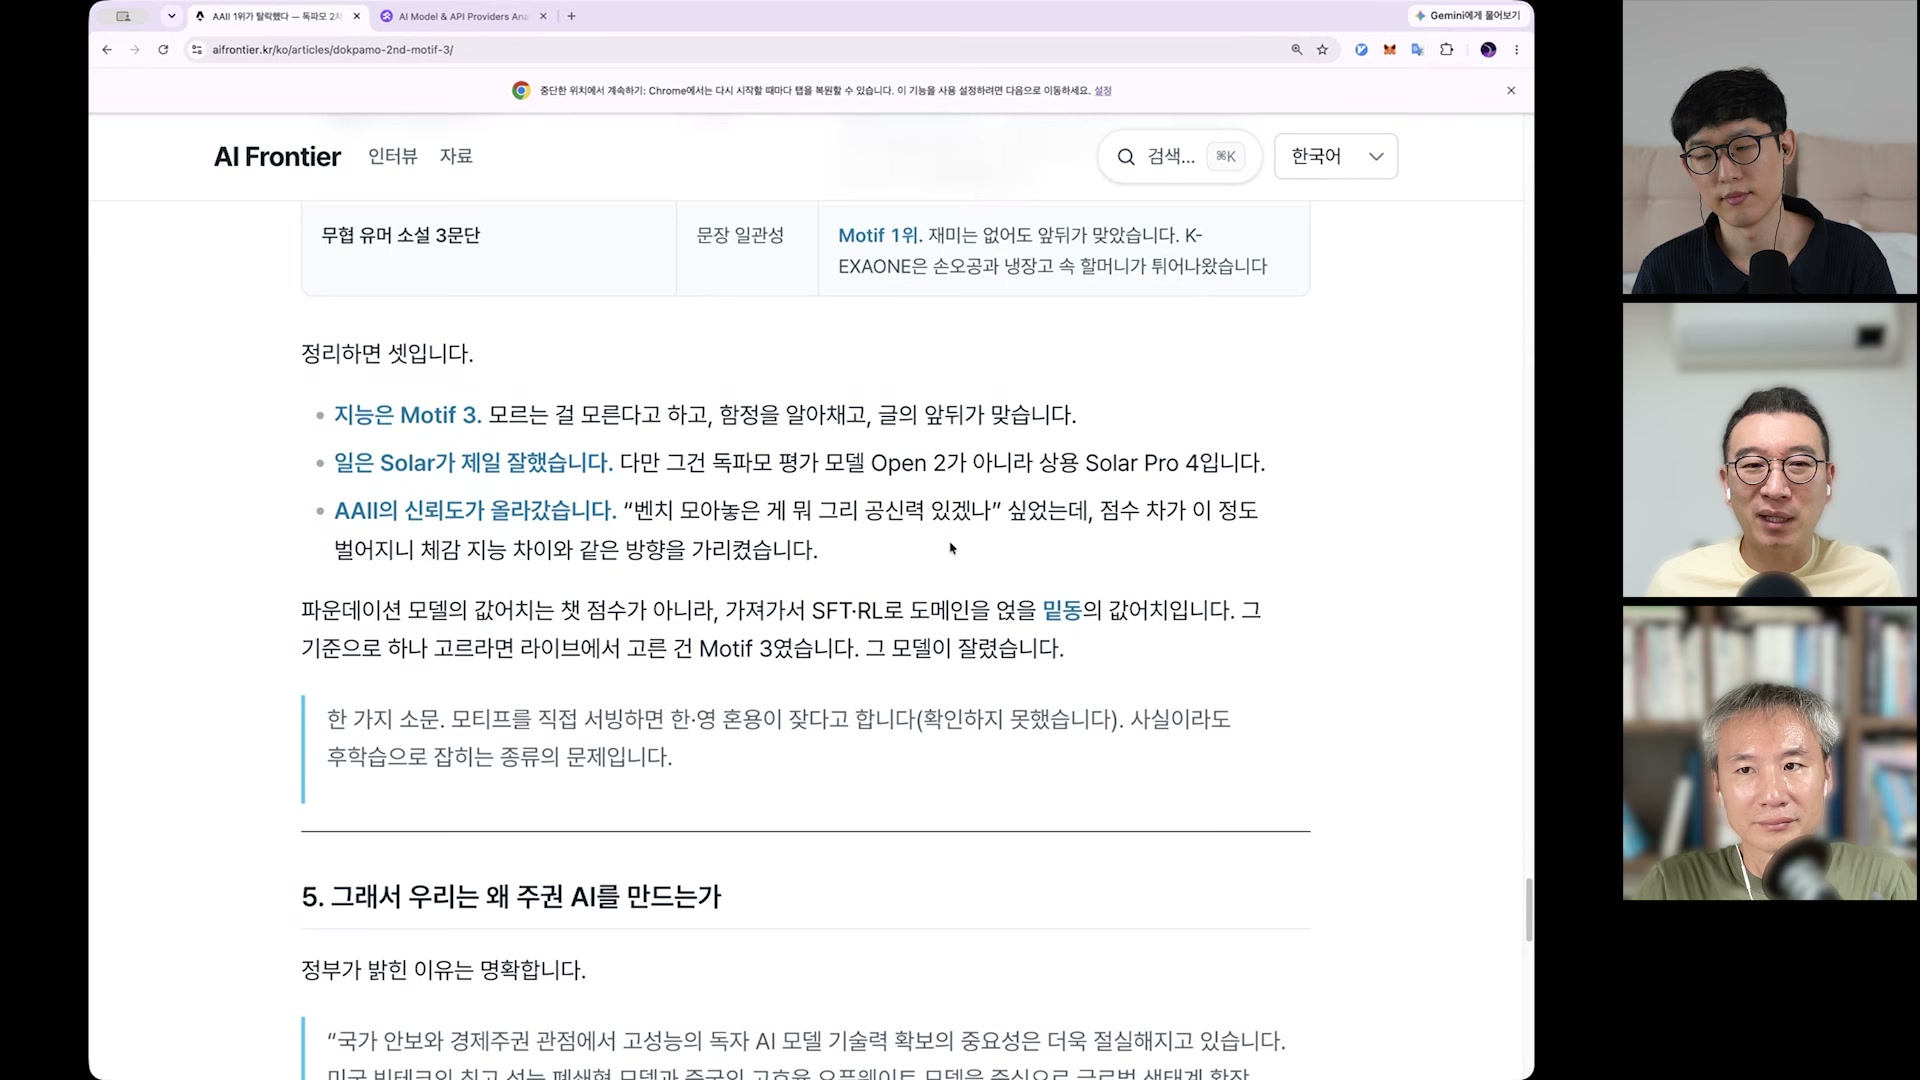Bookmark this page with the star icon
The image size is (1920, 1080).
point(1323,49)
